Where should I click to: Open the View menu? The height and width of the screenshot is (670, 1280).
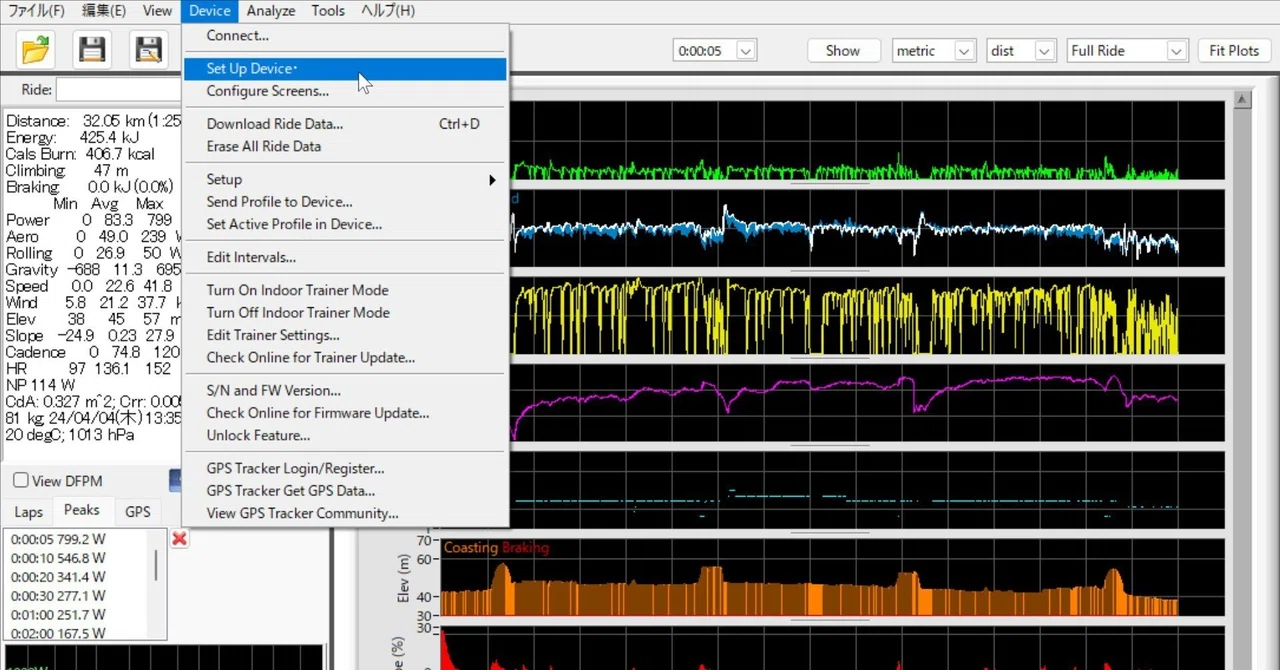tap(157, 11)
